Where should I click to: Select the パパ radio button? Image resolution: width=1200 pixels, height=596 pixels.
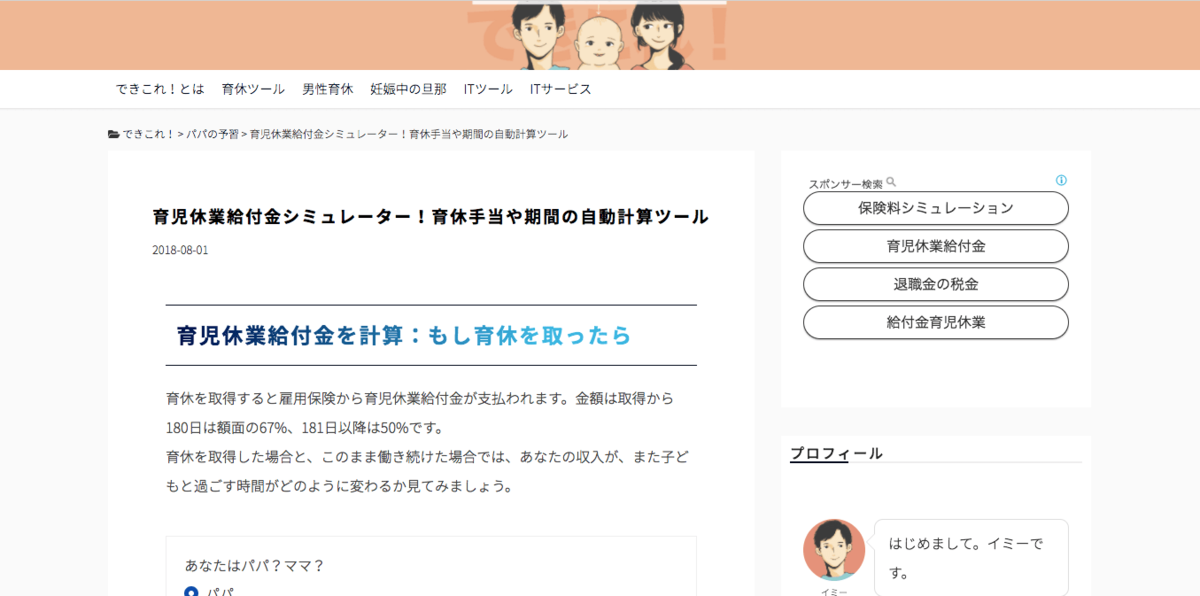[192, 591]
